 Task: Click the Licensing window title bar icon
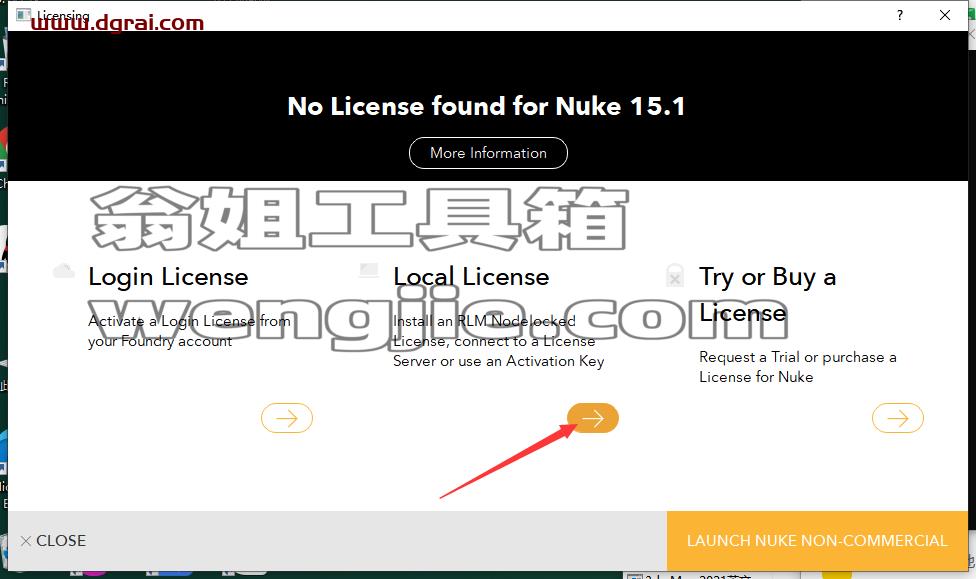(x=23, y=14)
